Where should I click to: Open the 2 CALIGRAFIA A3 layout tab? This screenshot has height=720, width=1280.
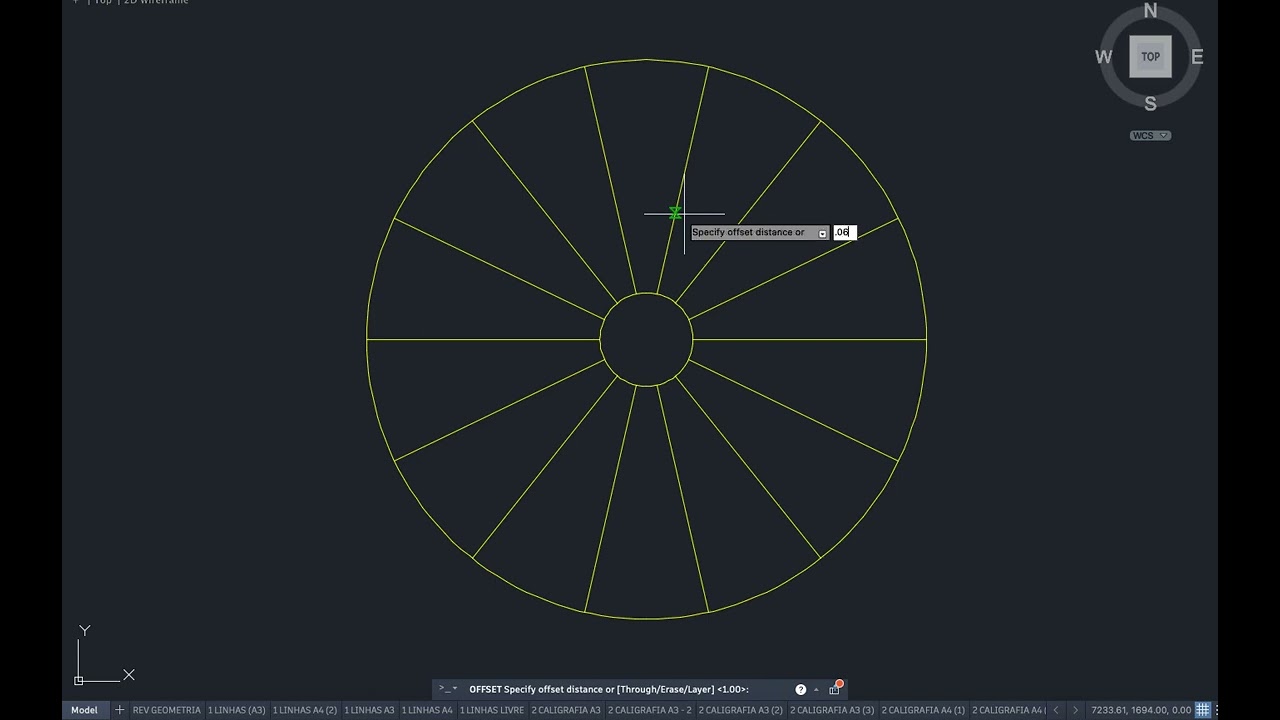coord(566,710)
